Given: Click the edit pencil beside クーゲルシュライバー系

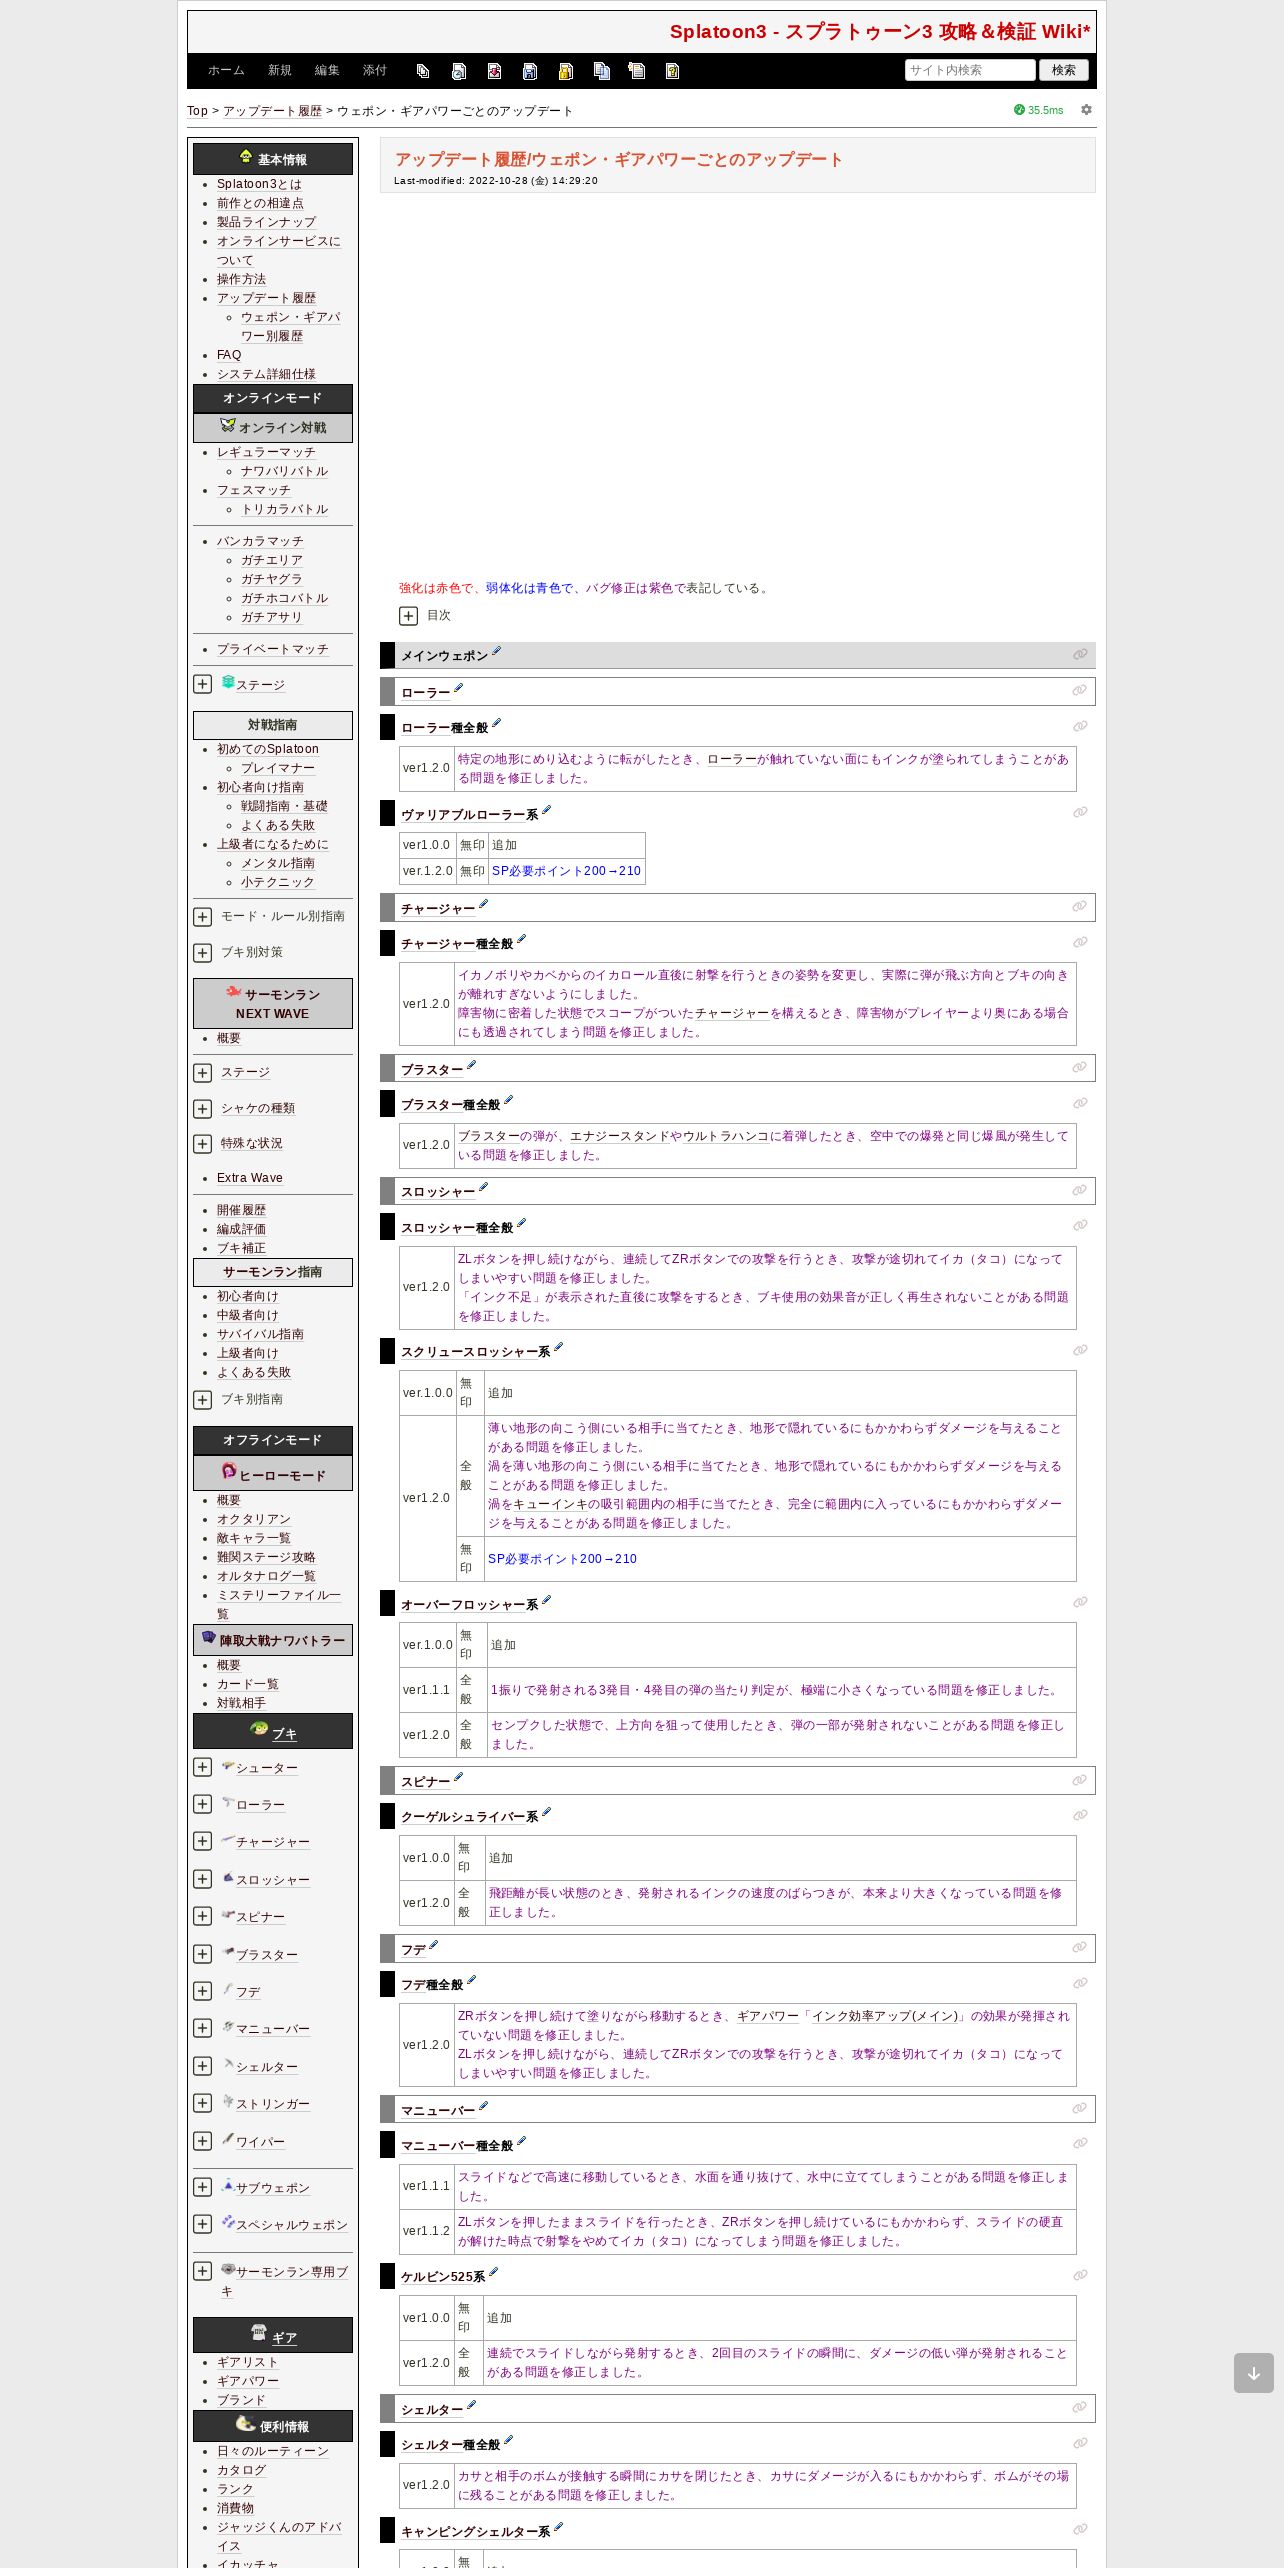Looking at the screenshot, I should (x=546, y=1813).
